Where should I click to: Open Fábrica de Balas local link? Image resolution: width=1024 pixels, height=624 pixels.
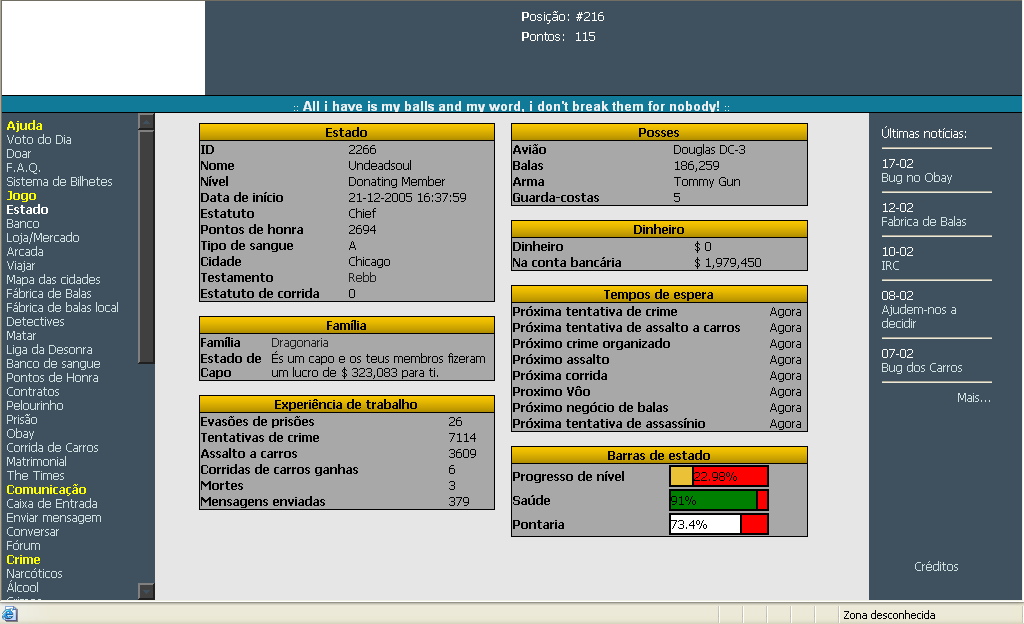pyautogui.click(x=62, y=308)
